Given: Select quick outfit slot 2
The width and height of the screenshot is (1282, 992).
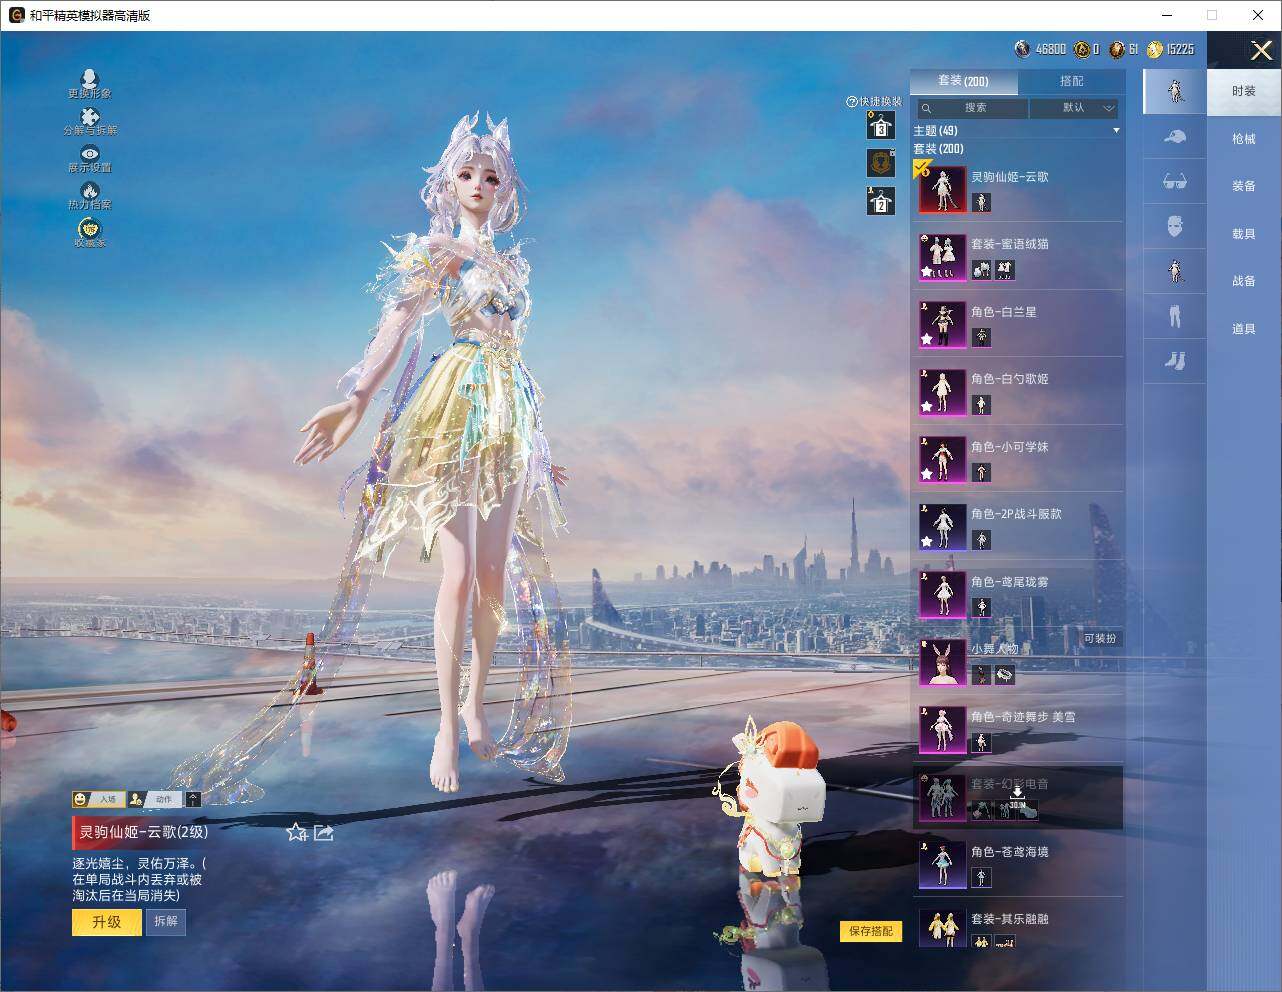Looking at the screenshot, I should point(880,201).
